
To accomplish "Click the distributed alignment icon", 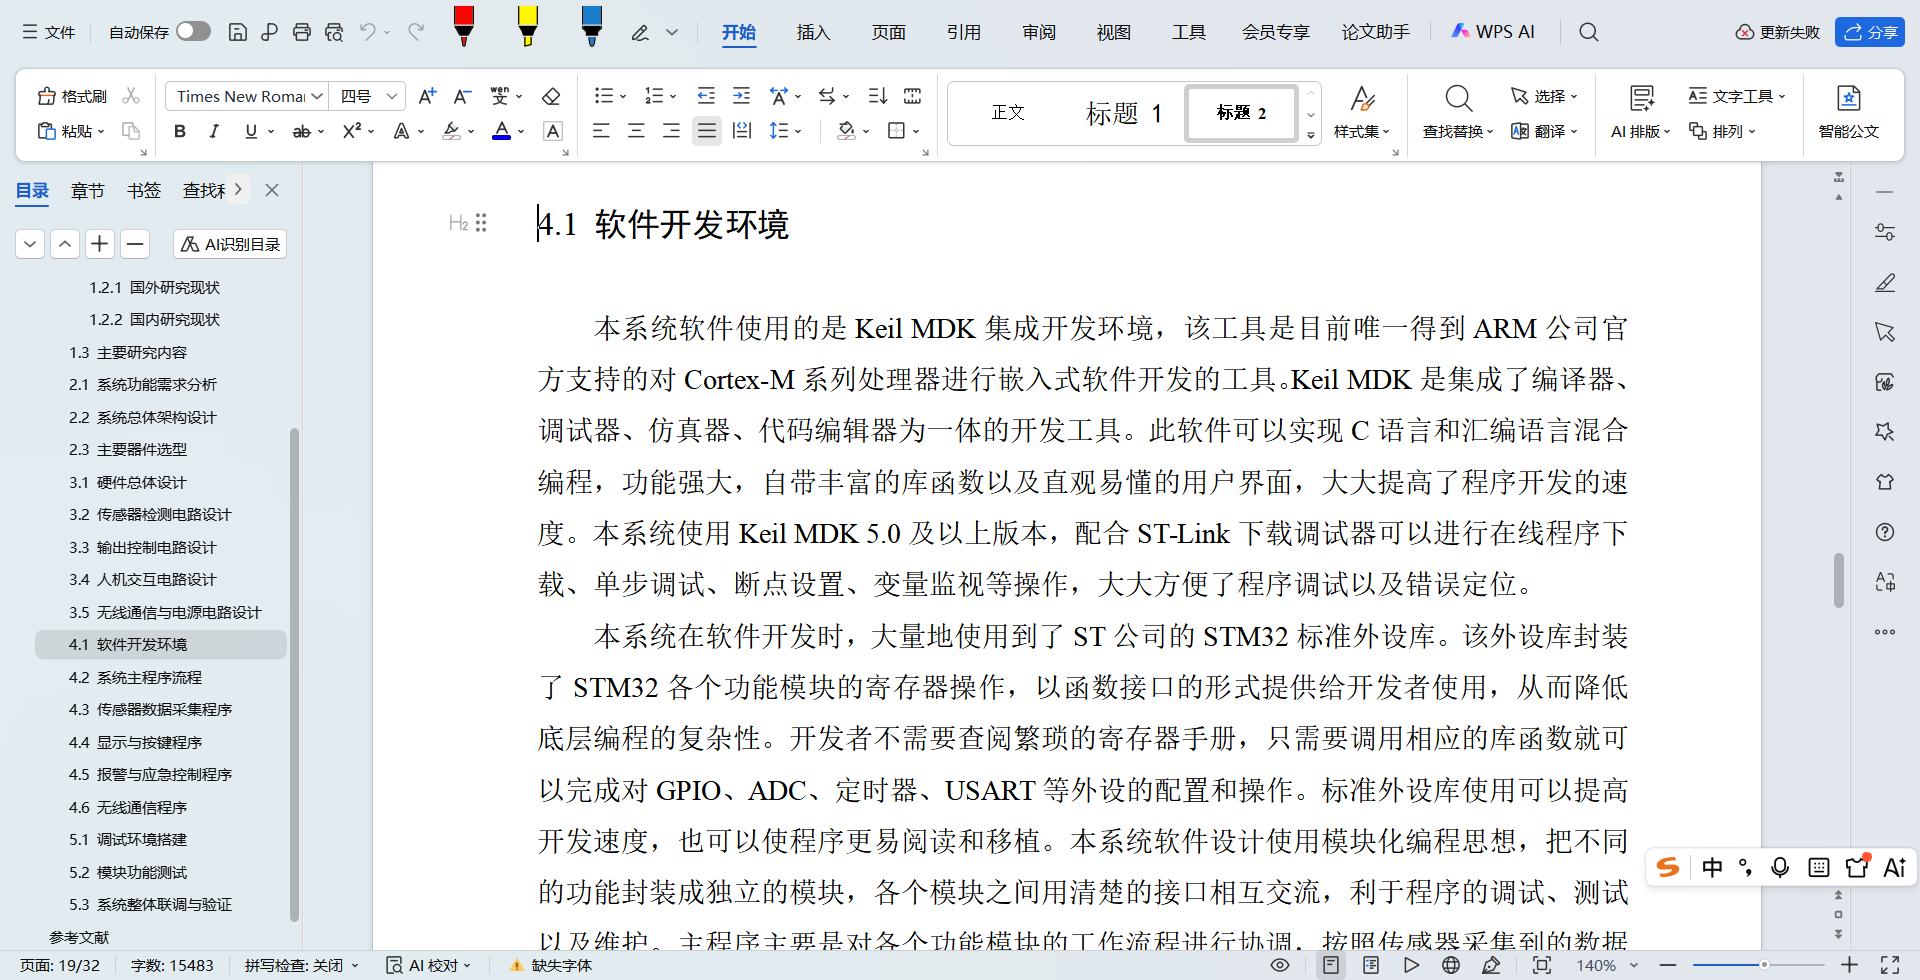I will [x=742, y=131].
